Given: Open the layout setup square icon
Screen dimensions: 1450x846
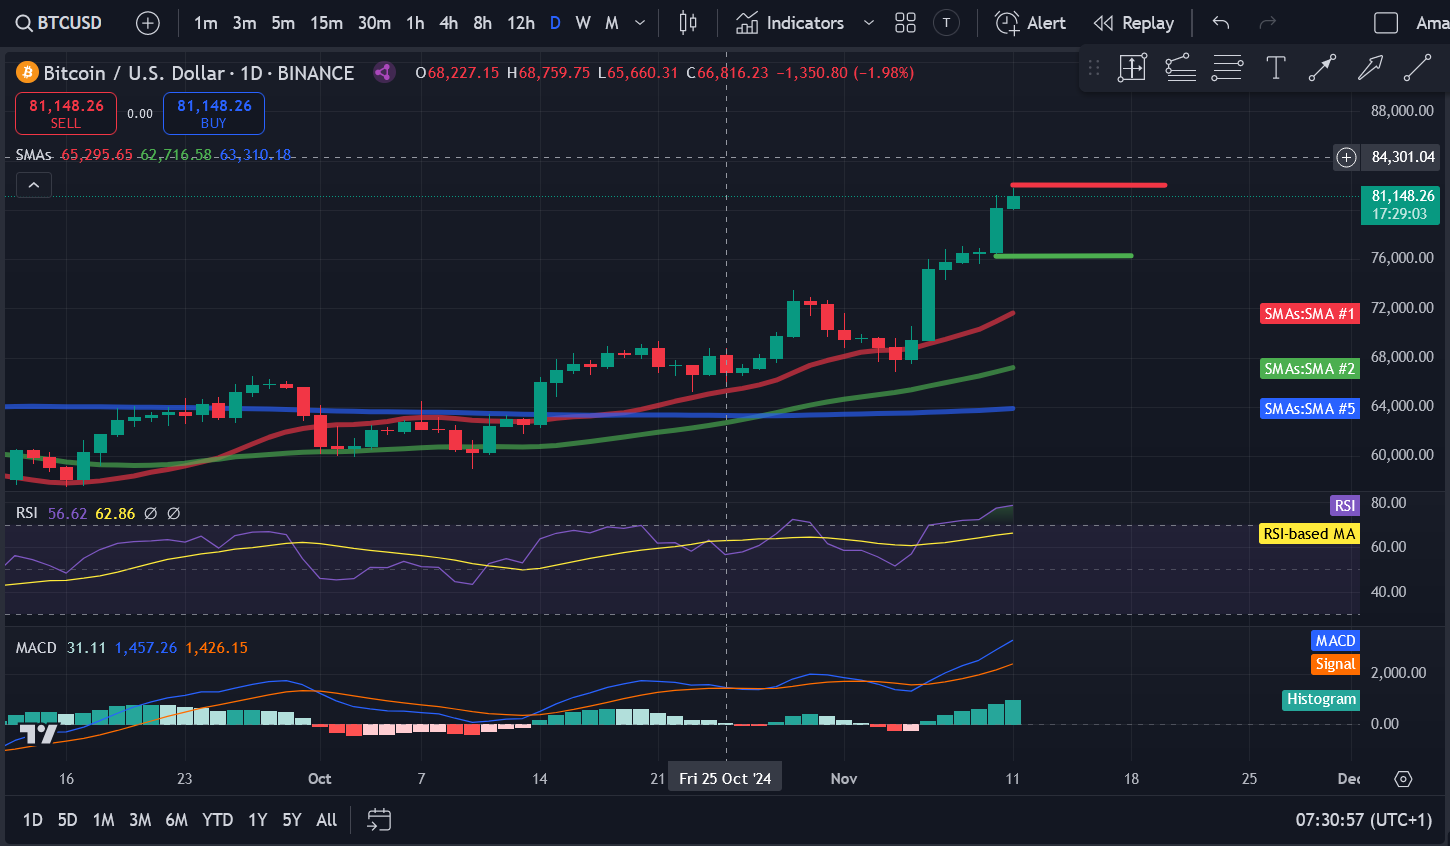Looking at the screenshot, I should [x=1386, y=23].
